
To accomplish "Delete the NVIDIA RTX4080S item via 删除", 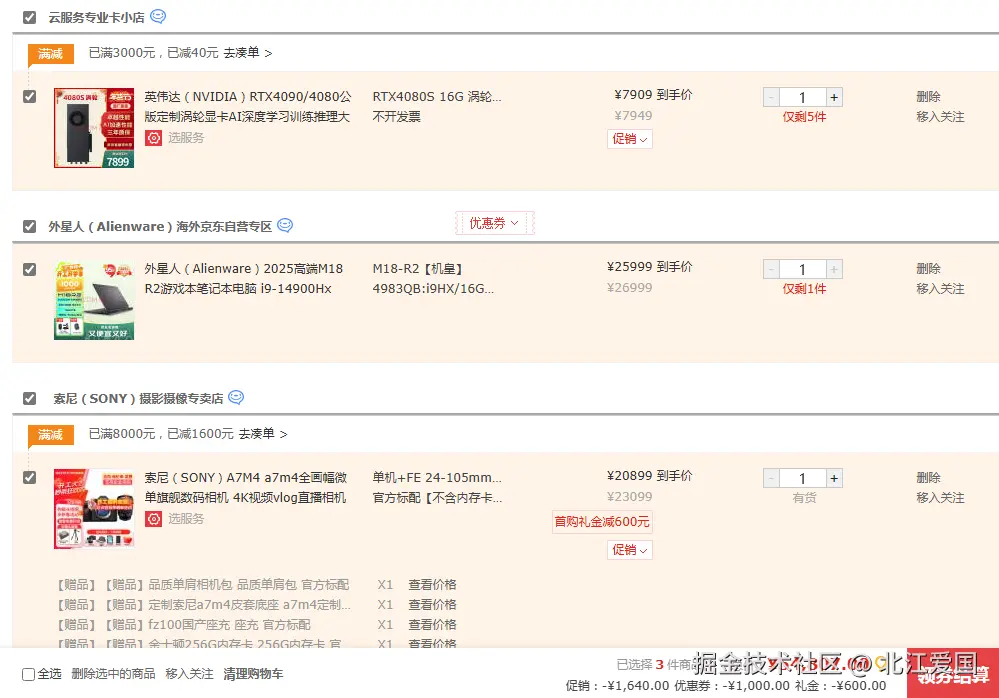I will [x=928, y=96].
